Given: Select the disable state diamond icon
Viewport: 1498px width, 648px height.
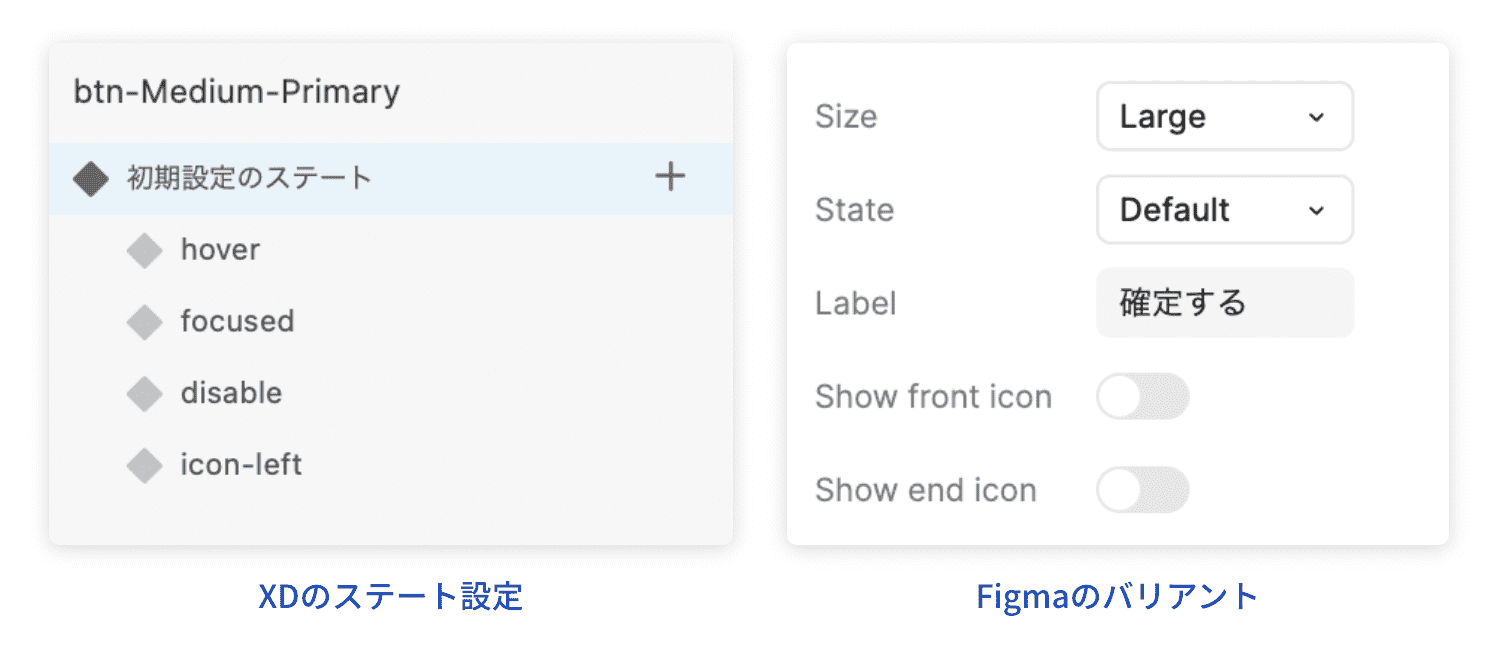Looking at the screenshot, I should (x=145, y=393).
